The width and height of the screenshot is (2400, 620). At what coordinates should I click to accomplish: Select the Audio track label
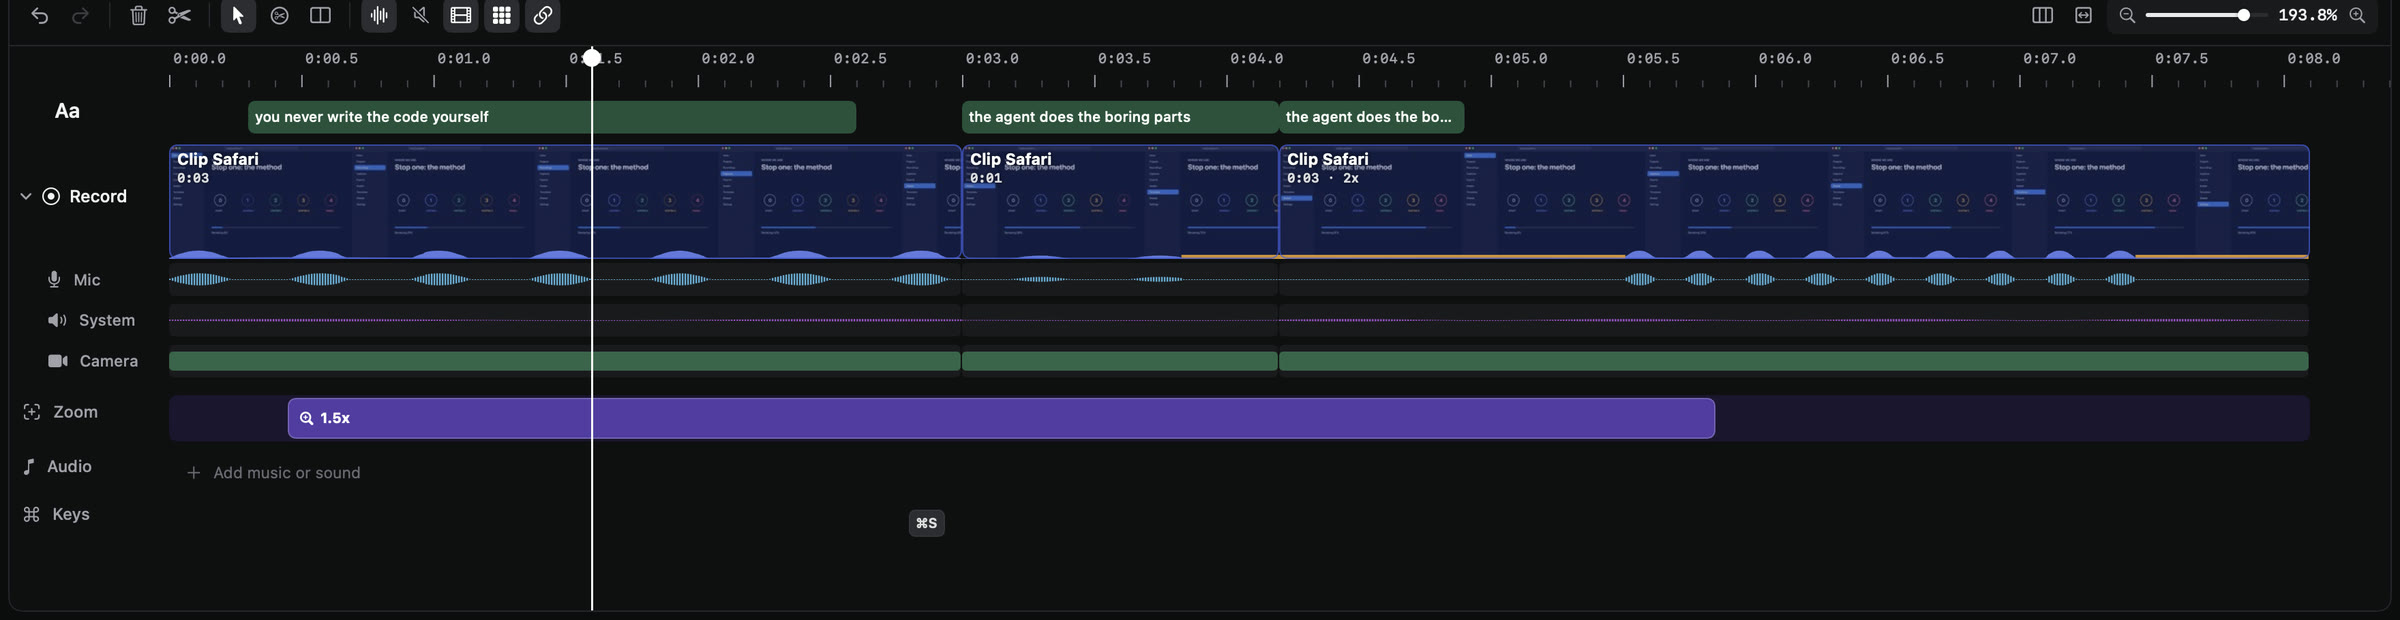69,466
